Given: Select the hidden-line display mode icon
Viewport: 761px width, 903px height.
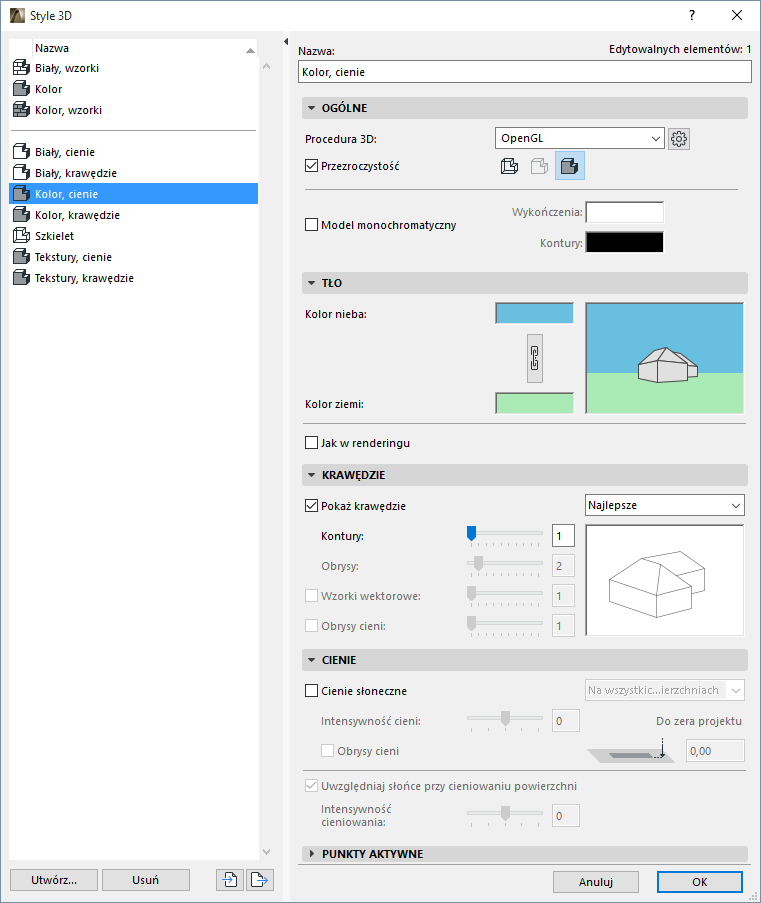Looking at the screenshot, I should coord(539,166).
